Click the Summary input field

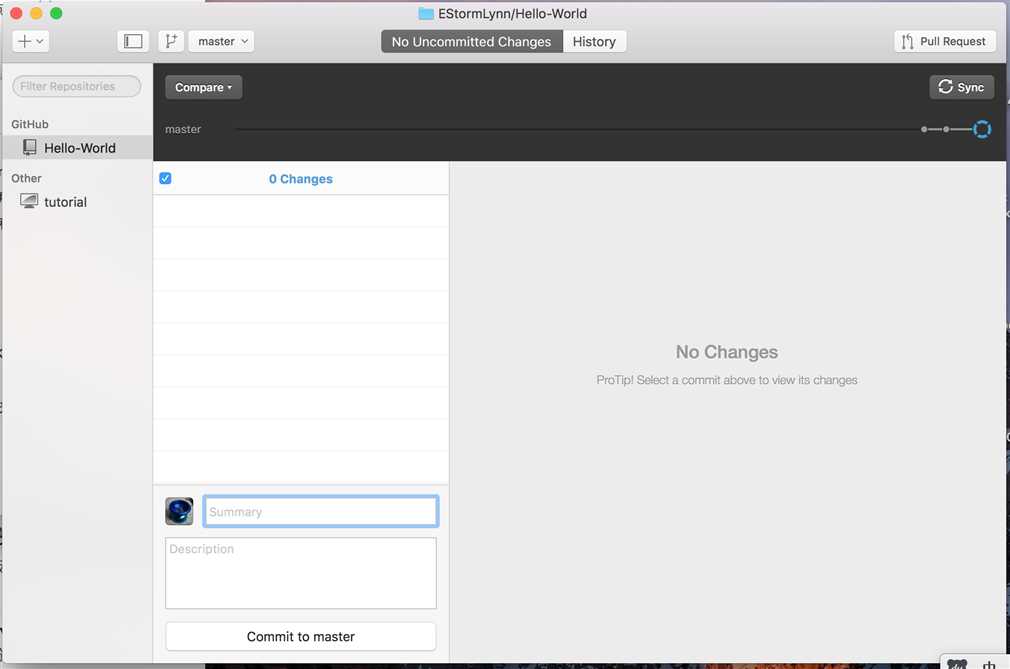[x=321, y=512]
